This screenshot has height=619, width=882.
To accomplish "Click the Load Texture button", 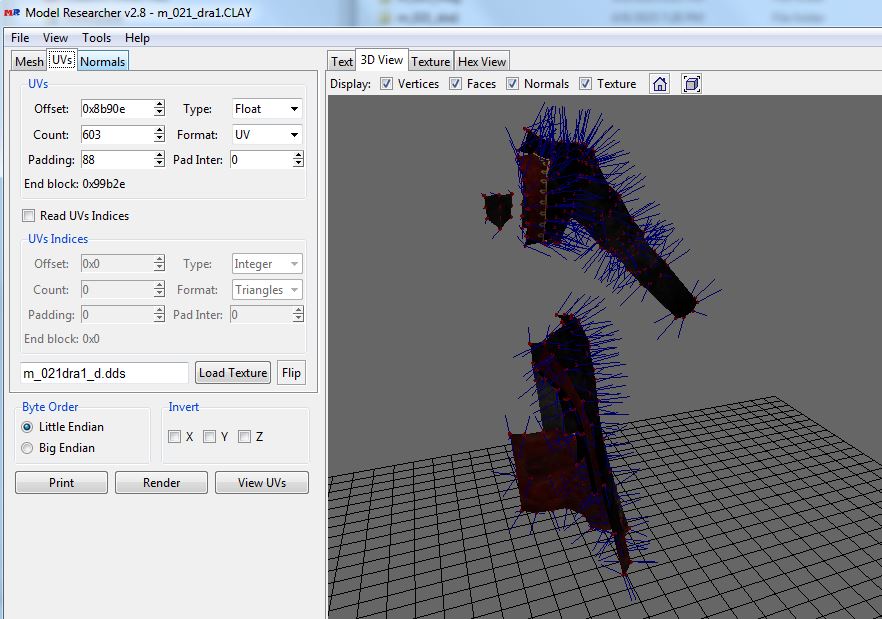I will (x=233, y=373).
